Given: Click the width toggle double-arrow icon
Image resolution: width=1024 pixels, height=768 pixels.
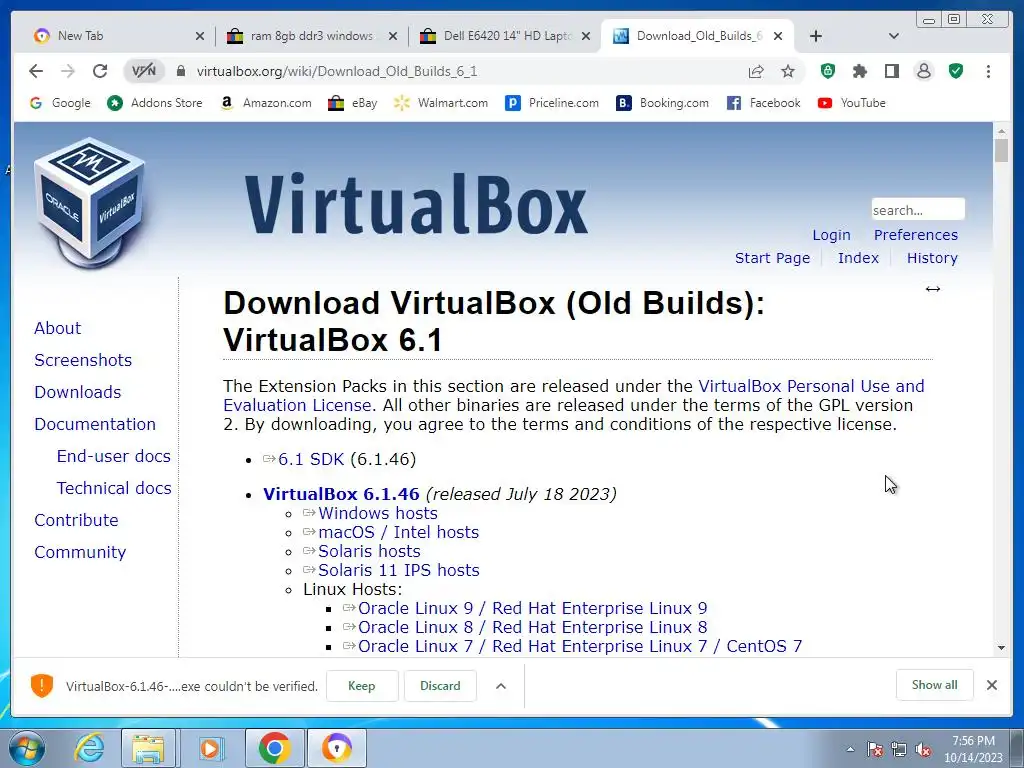Looking at the screenshot, I should 933,289.
